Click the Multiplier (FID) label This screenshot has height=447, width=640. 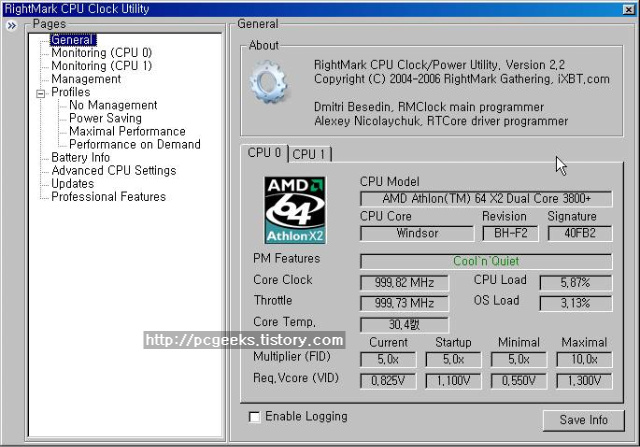(x=291, y=356)
